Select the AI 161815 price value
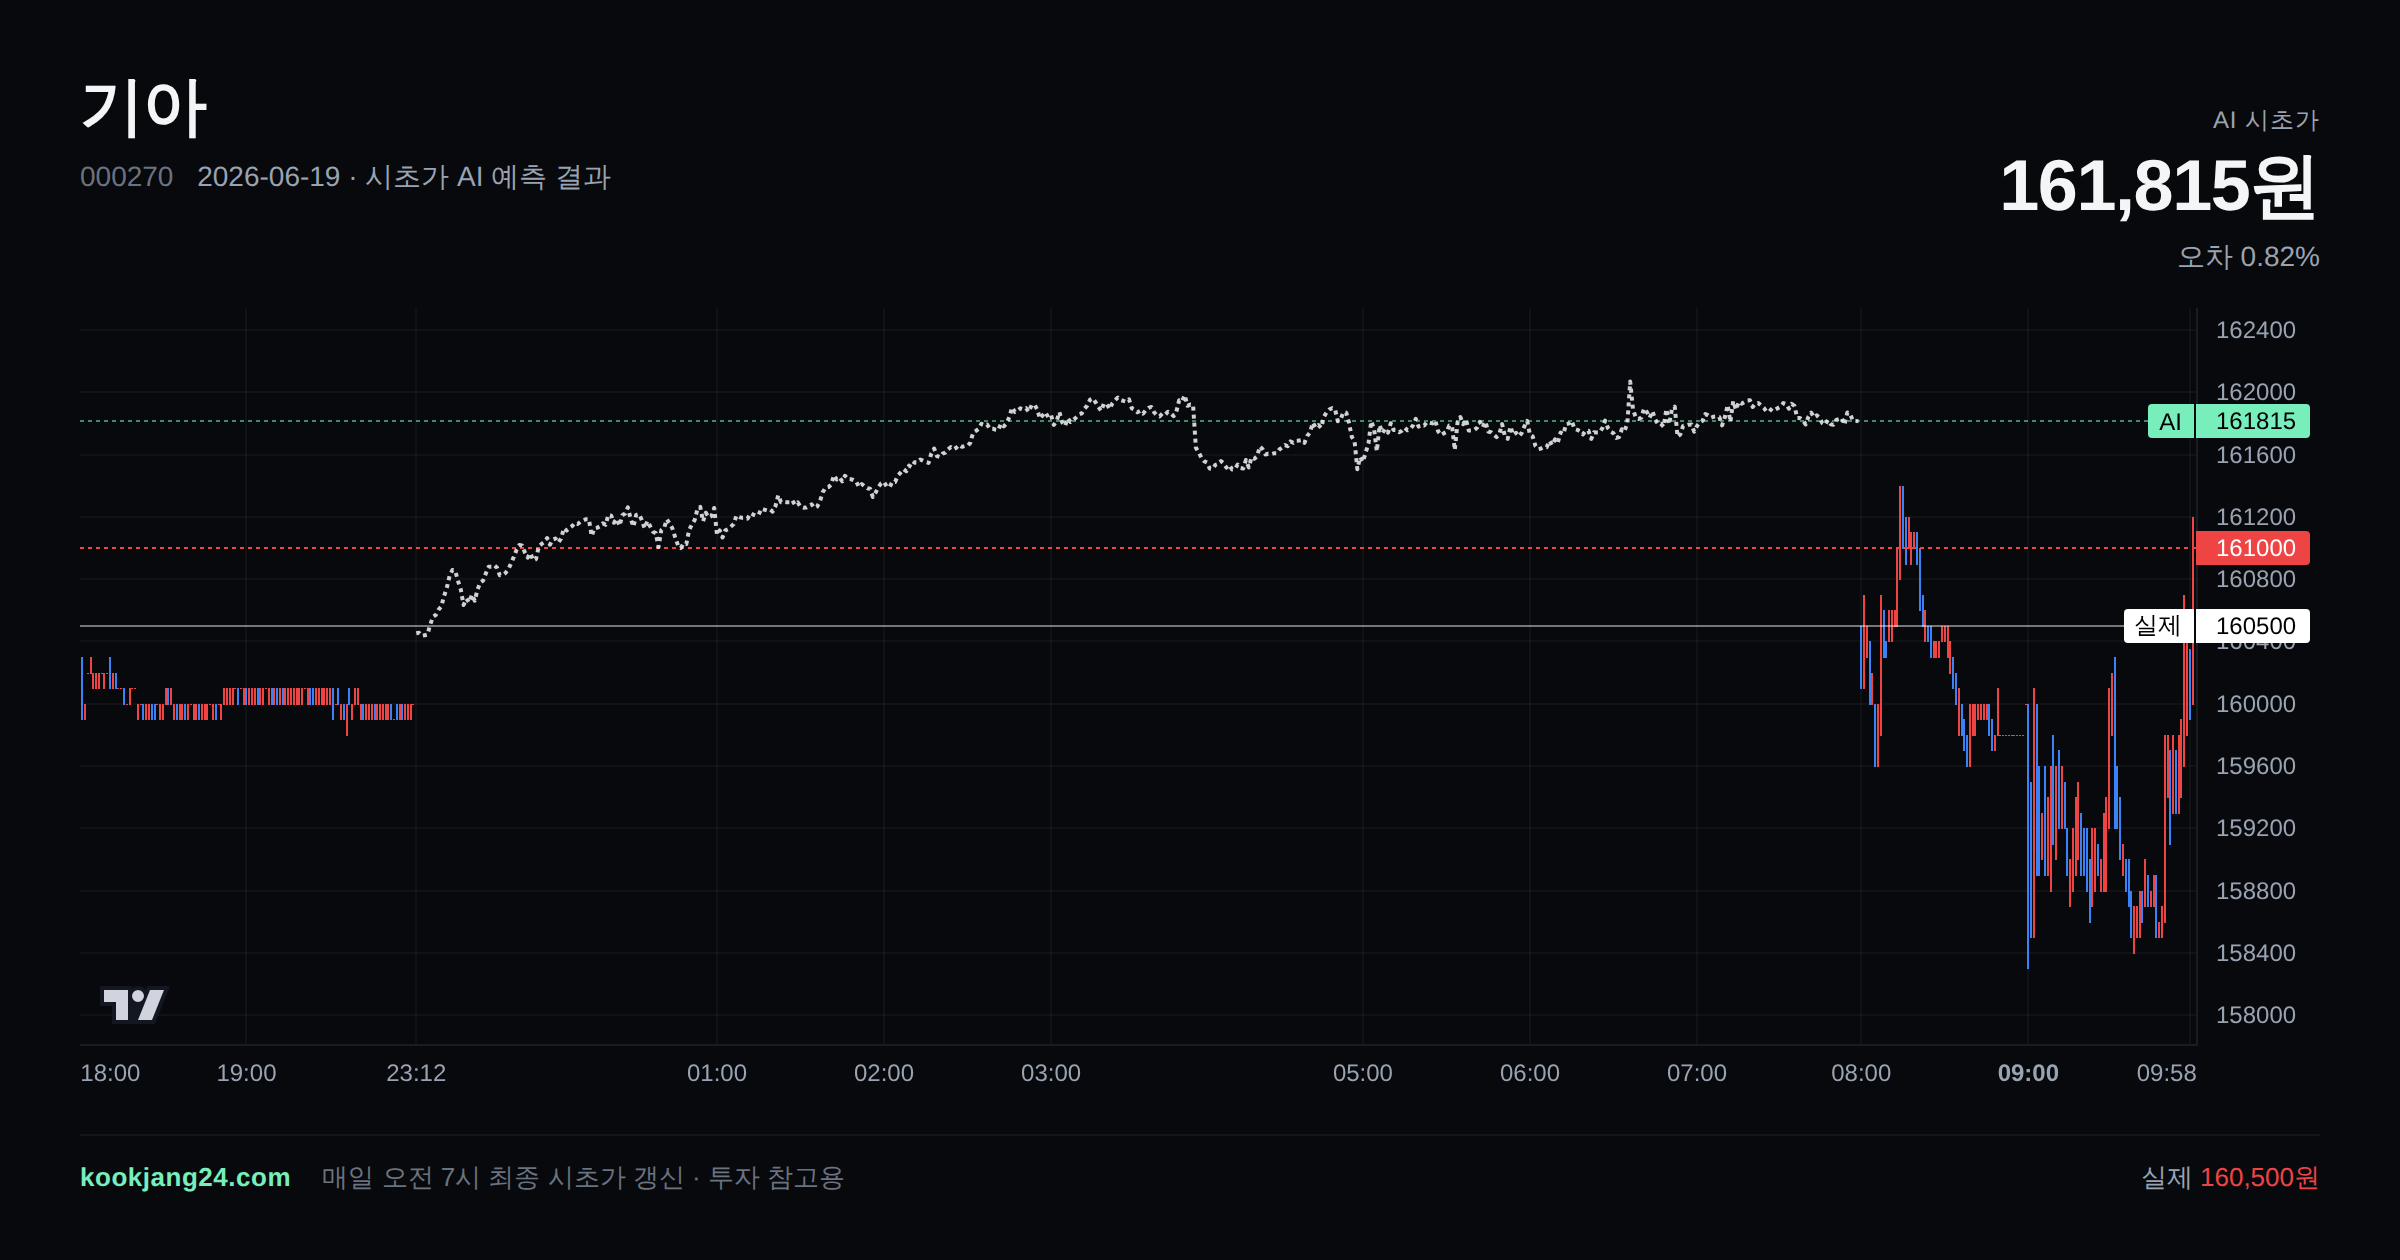This screenshot has height=1260, width=2400. [x=2255, y=421]
